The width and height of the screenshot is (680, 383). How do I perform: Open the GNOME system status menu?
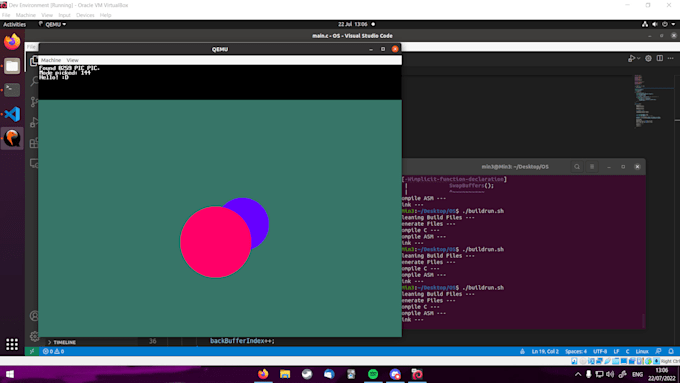tap(659, 24)
